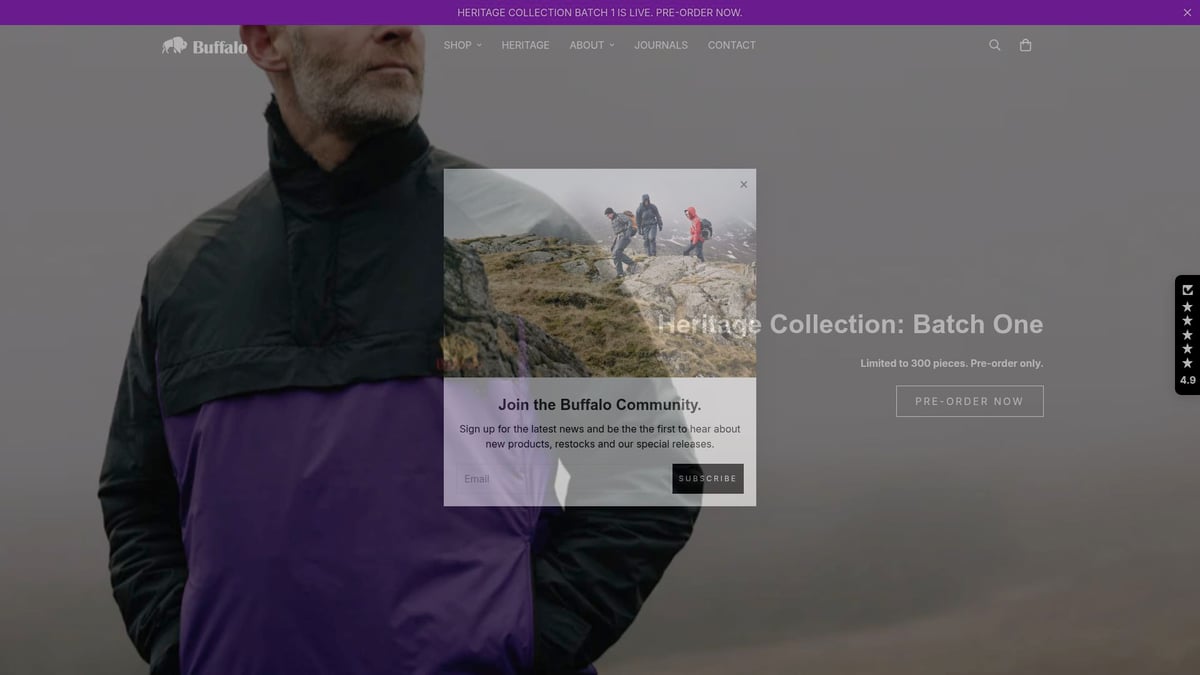This screenshot has height=675, width=1200.
Task: Open the shopping bag cart icon
Action: click(x=1025, y=45)
